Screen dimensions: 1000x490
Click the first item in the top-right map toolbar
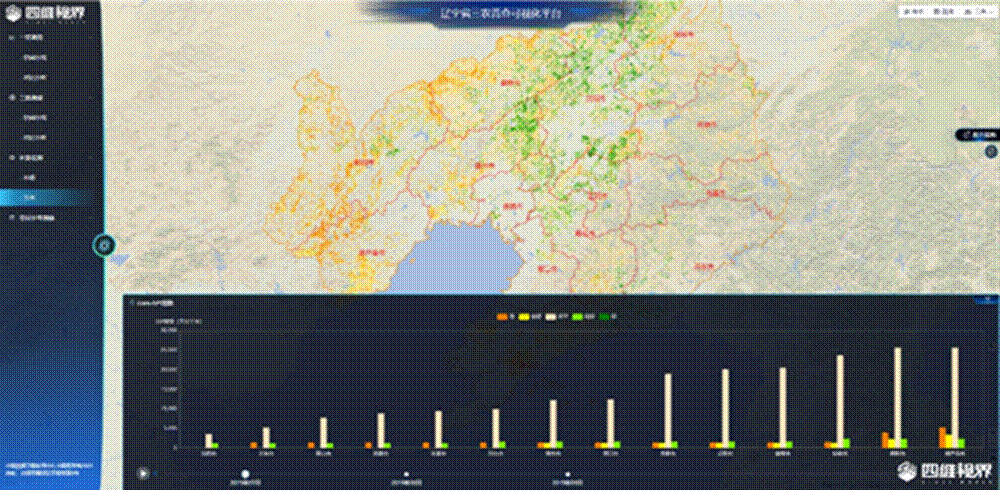click(911, 11)
